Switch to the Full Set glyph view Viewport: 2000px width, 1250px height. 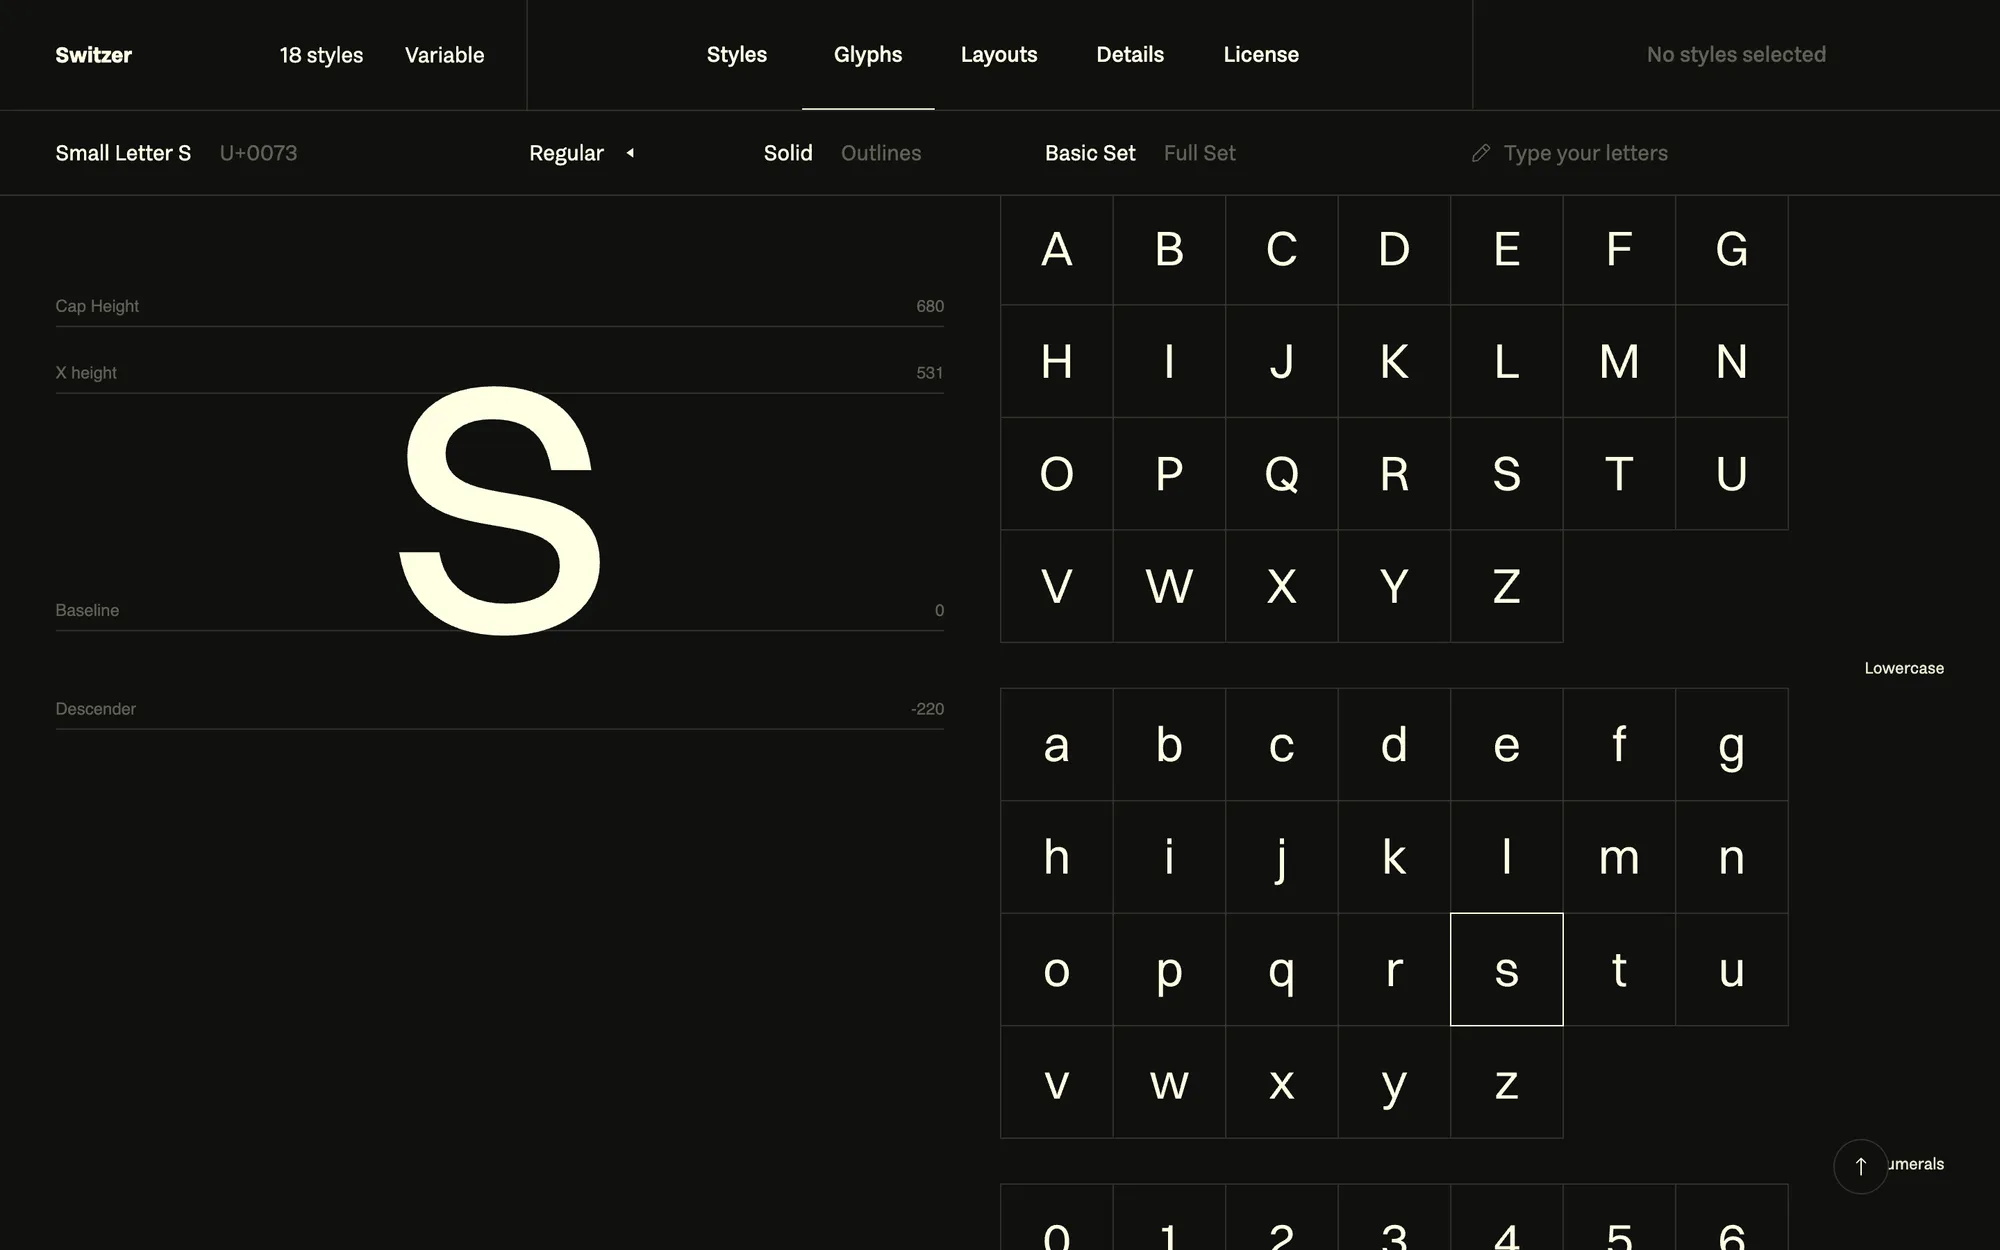point(1200,153)
